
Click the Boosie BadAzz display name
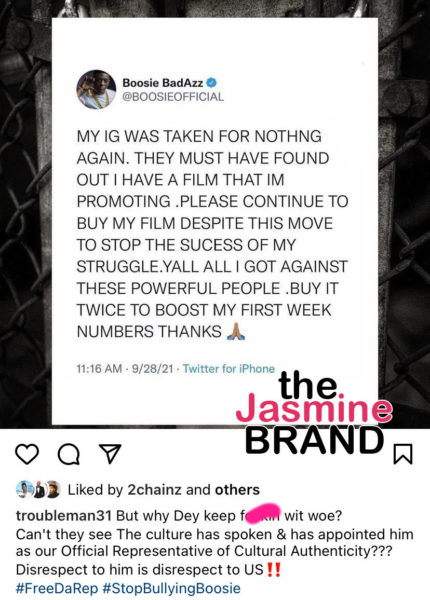163,82
